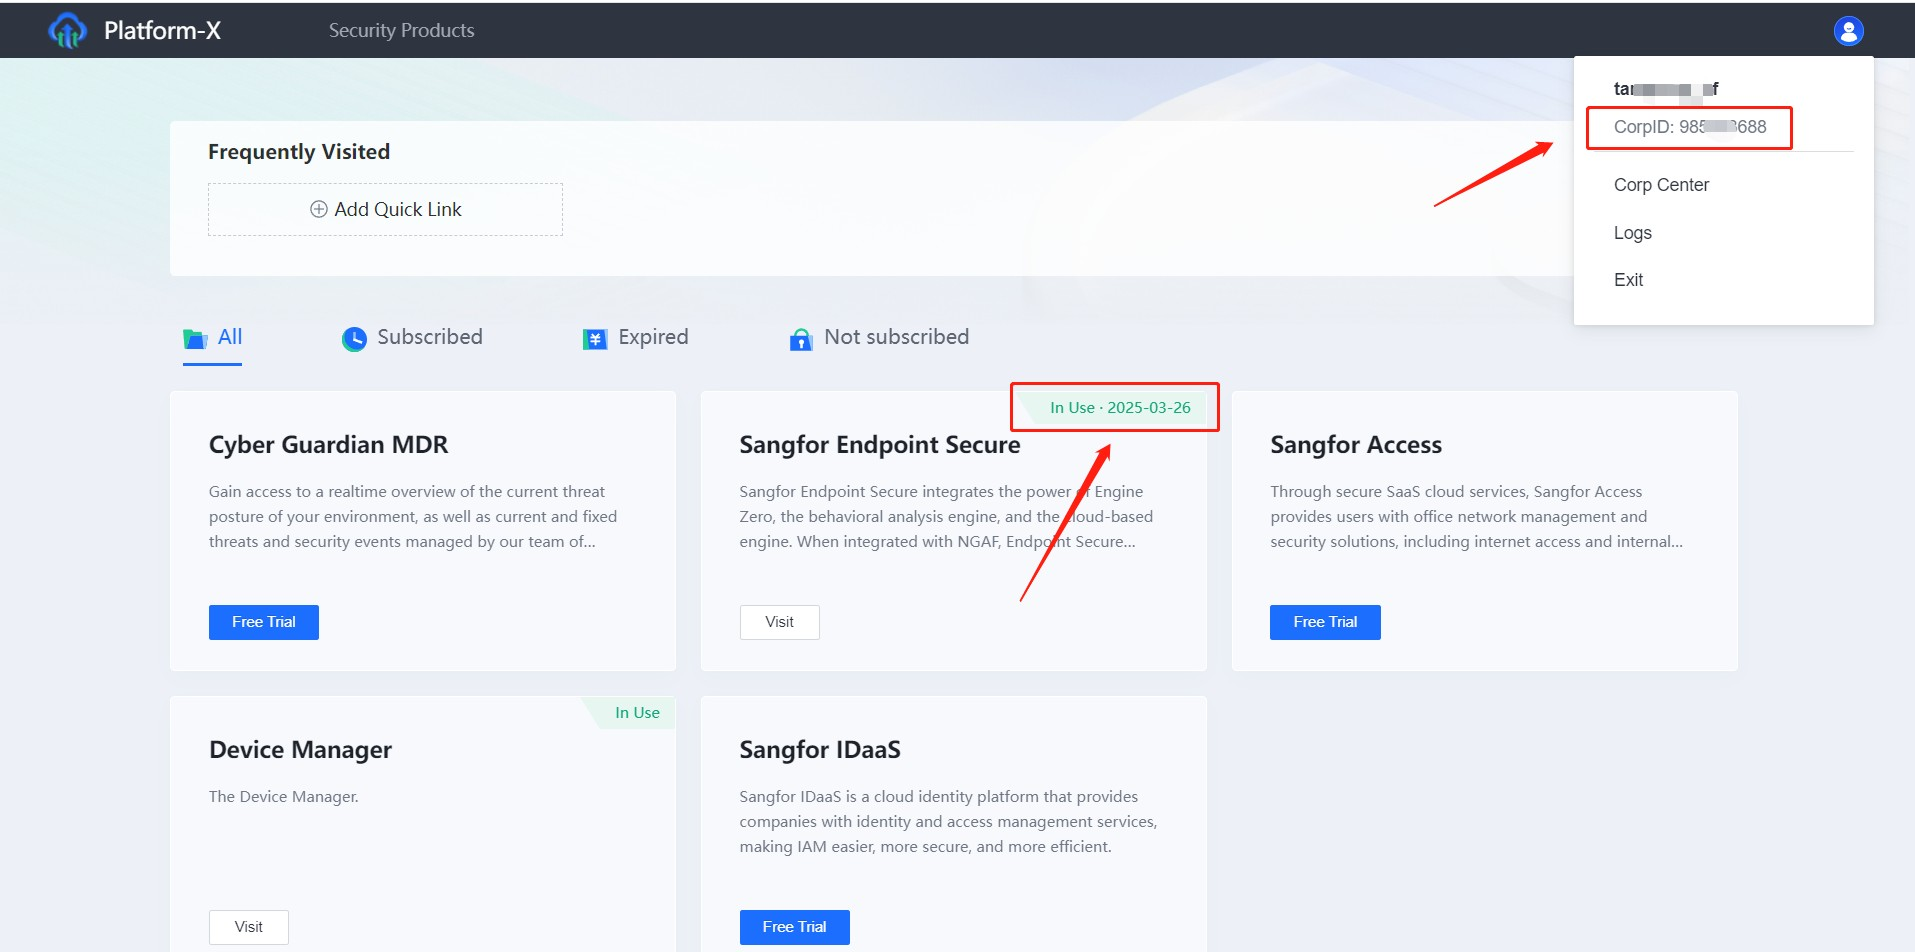Click the plus icon in Add Quick Link
This screenshot has height=952, width=1915.
tap(319, 209)
